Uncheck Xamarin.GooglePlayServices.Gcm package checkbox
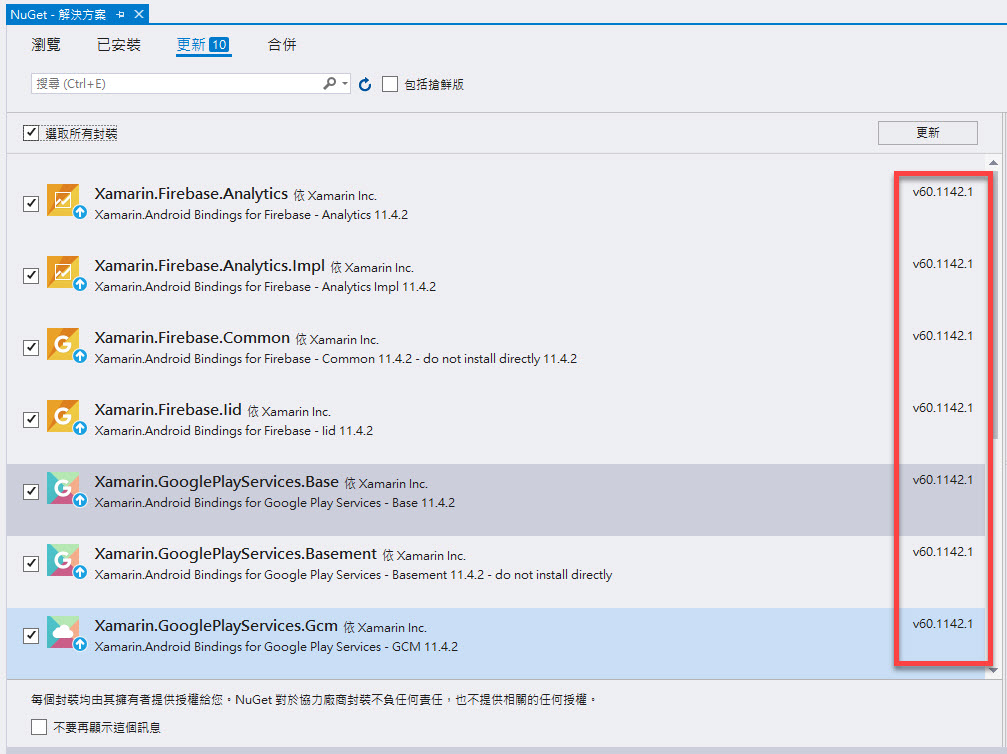The width and height of the screenshot is (1007, 754). coord(31,635)
